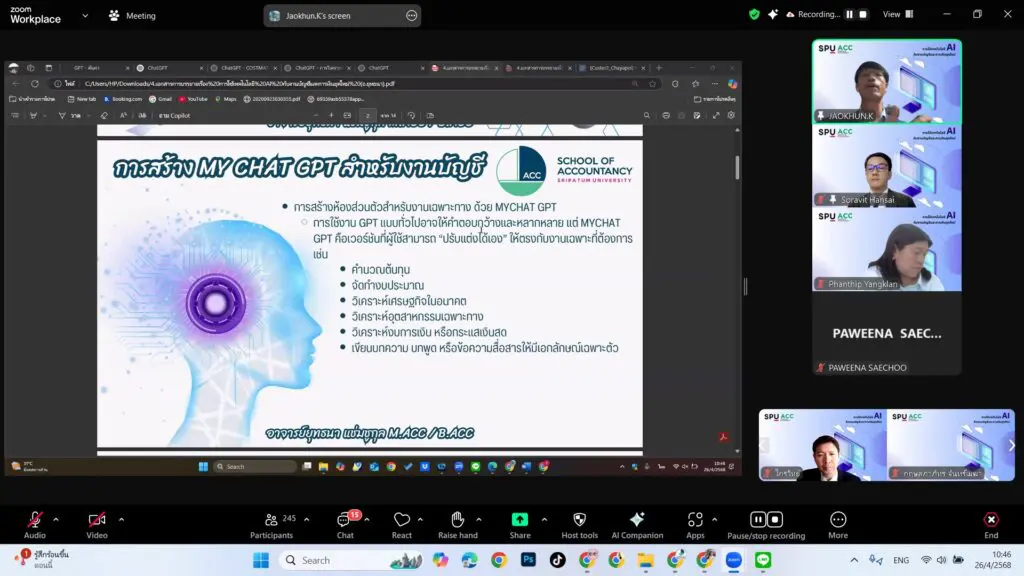Stop recording from the bottom toolbar

(x=775, y=519)
